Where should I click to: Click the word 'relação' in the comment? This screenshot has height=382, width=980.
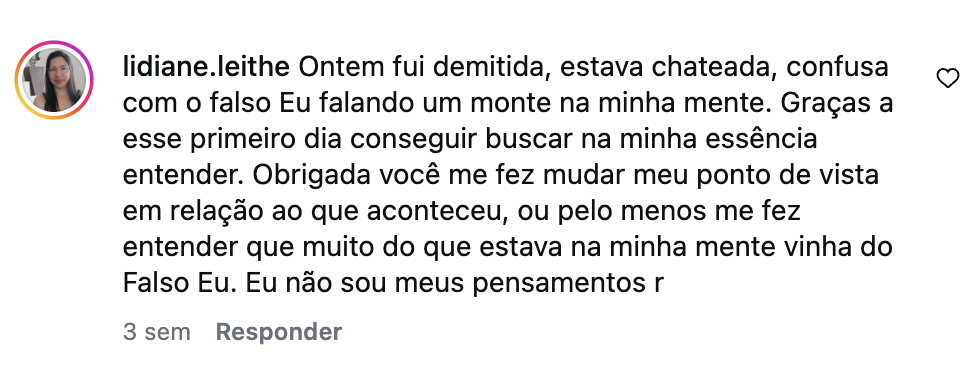pyautogui.click(x=214, y=213)
